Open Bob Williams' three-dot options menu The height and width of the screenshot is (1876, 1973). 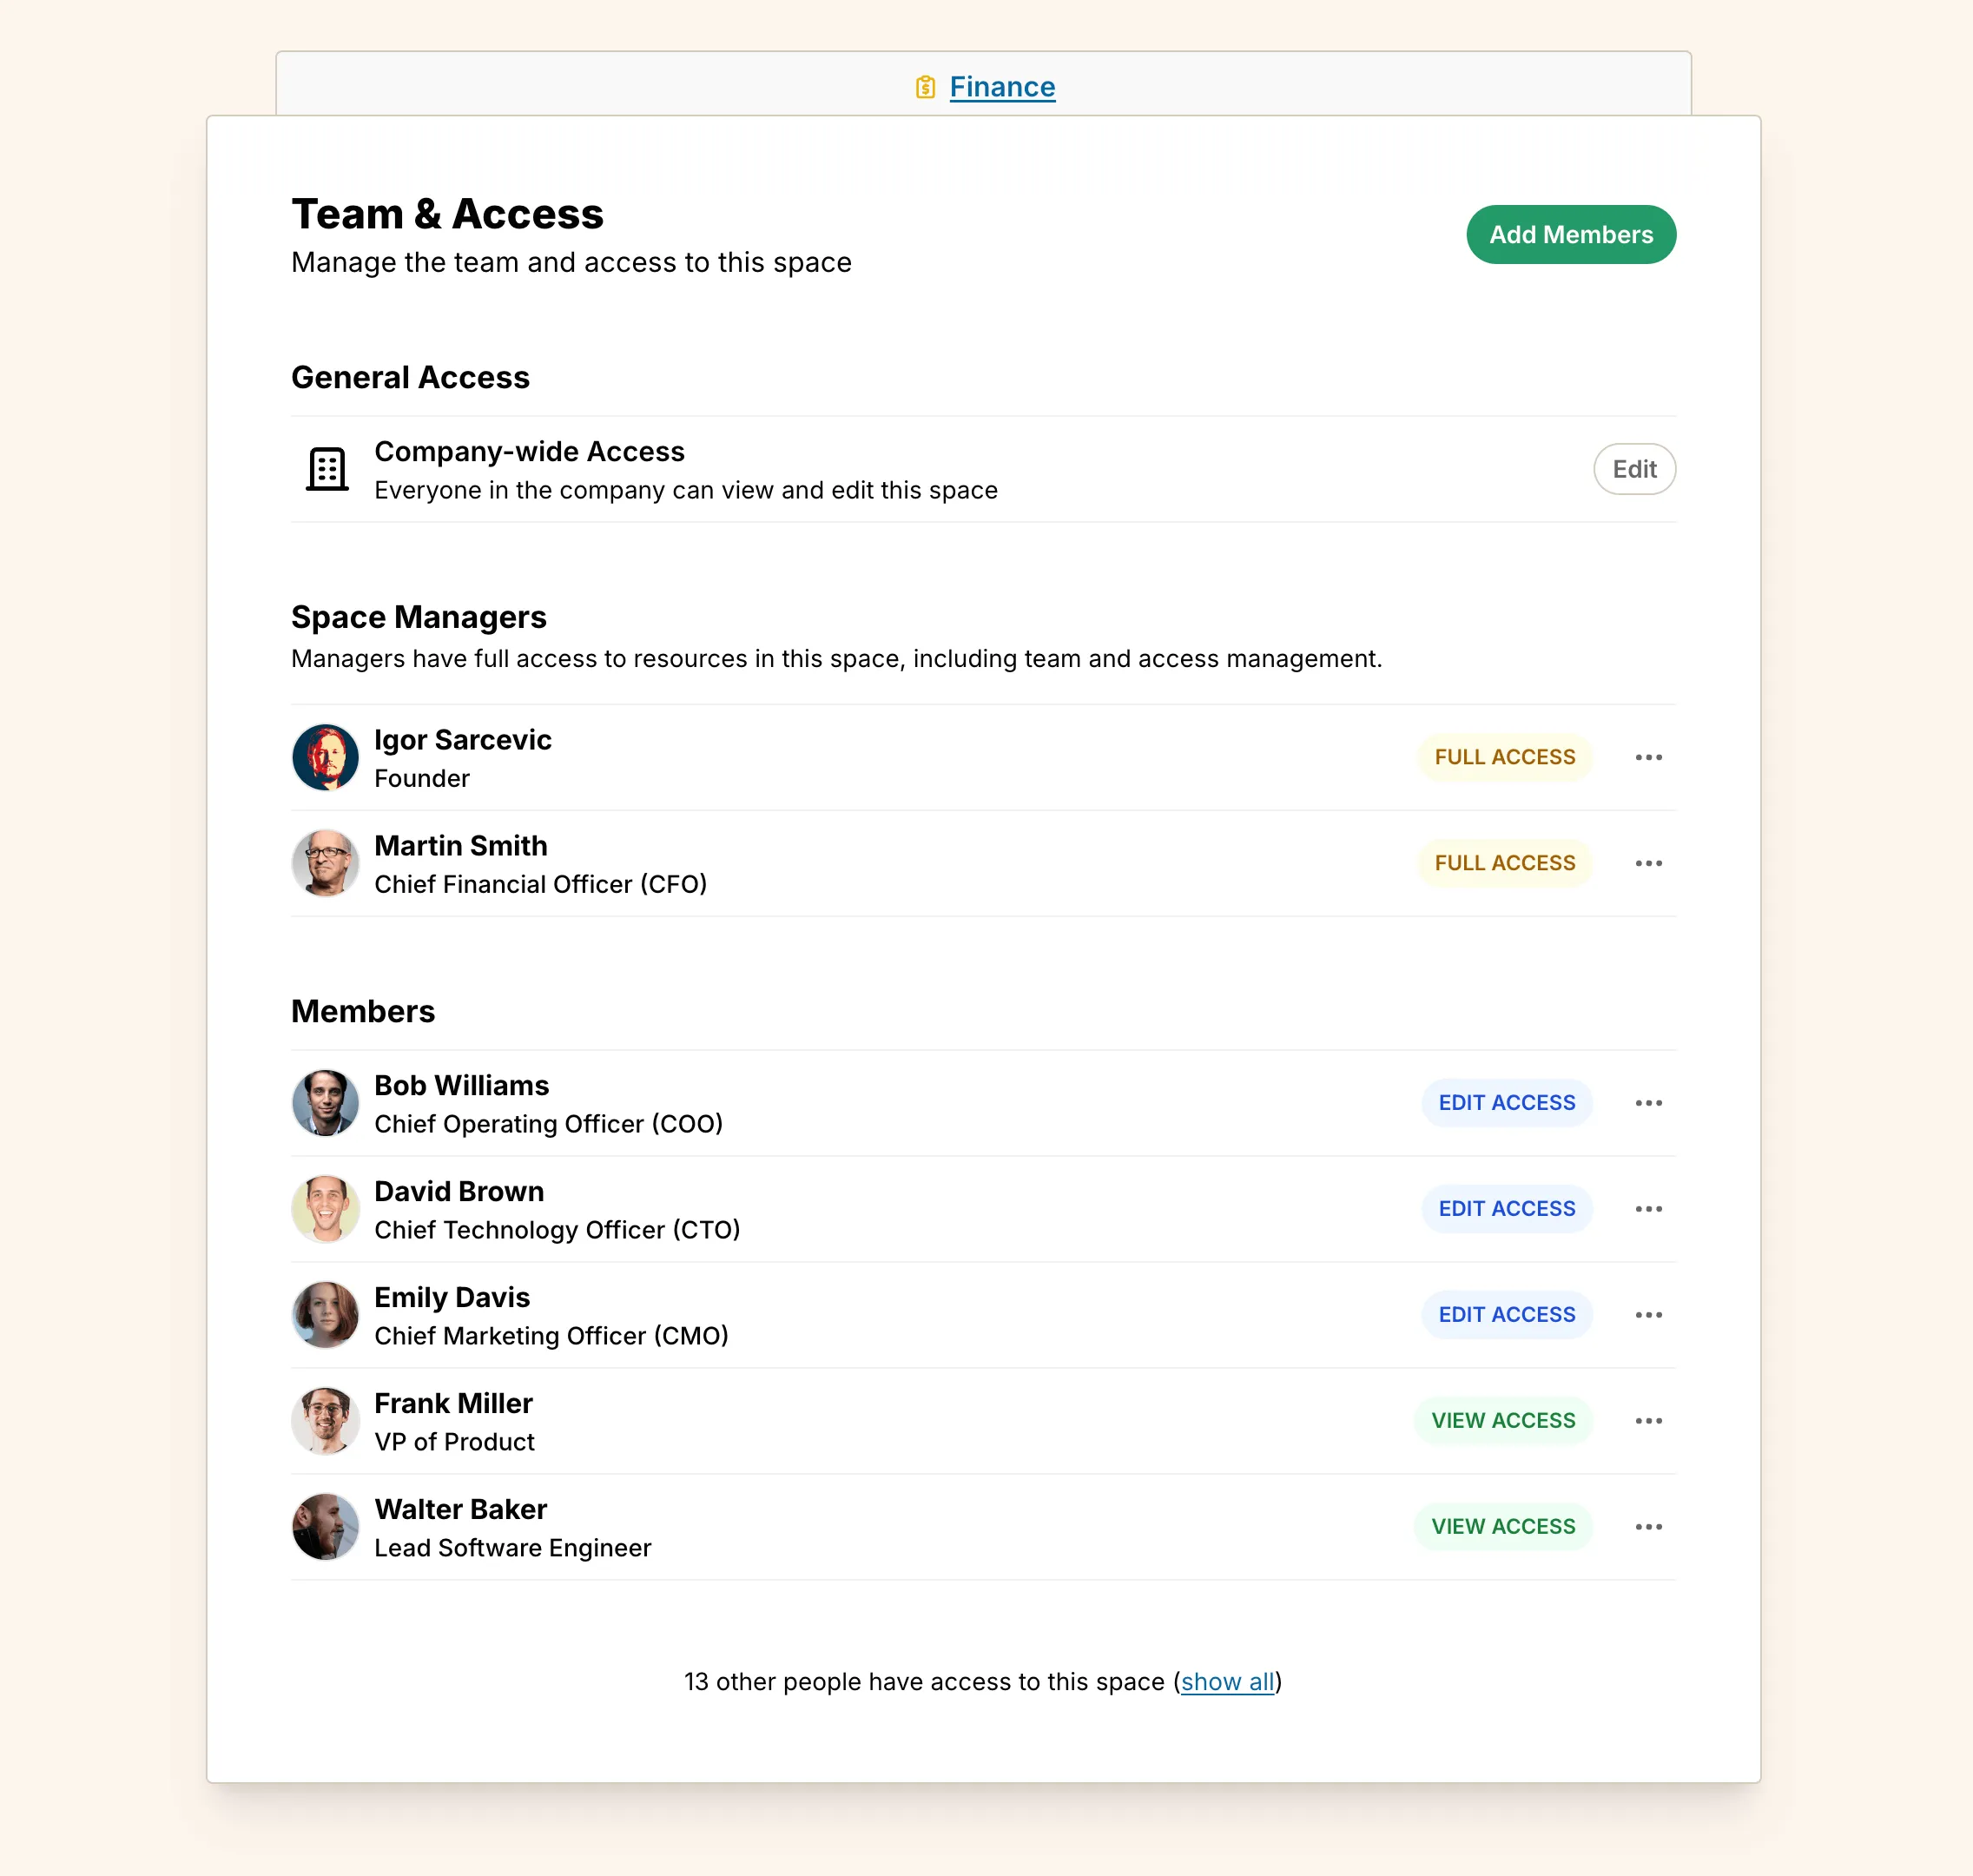pyautogui.click(x=1648, y=1103)
